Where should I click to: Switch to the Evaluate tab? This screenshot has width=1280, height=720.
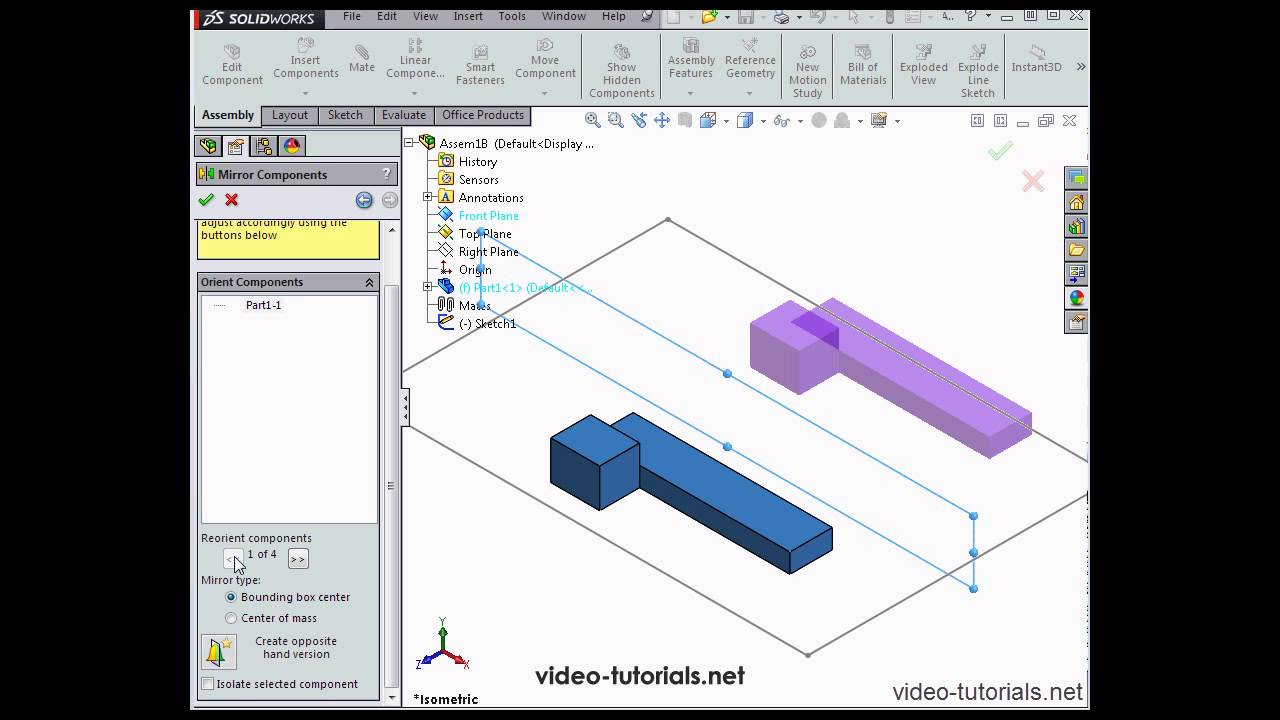(x=403, y=115)
